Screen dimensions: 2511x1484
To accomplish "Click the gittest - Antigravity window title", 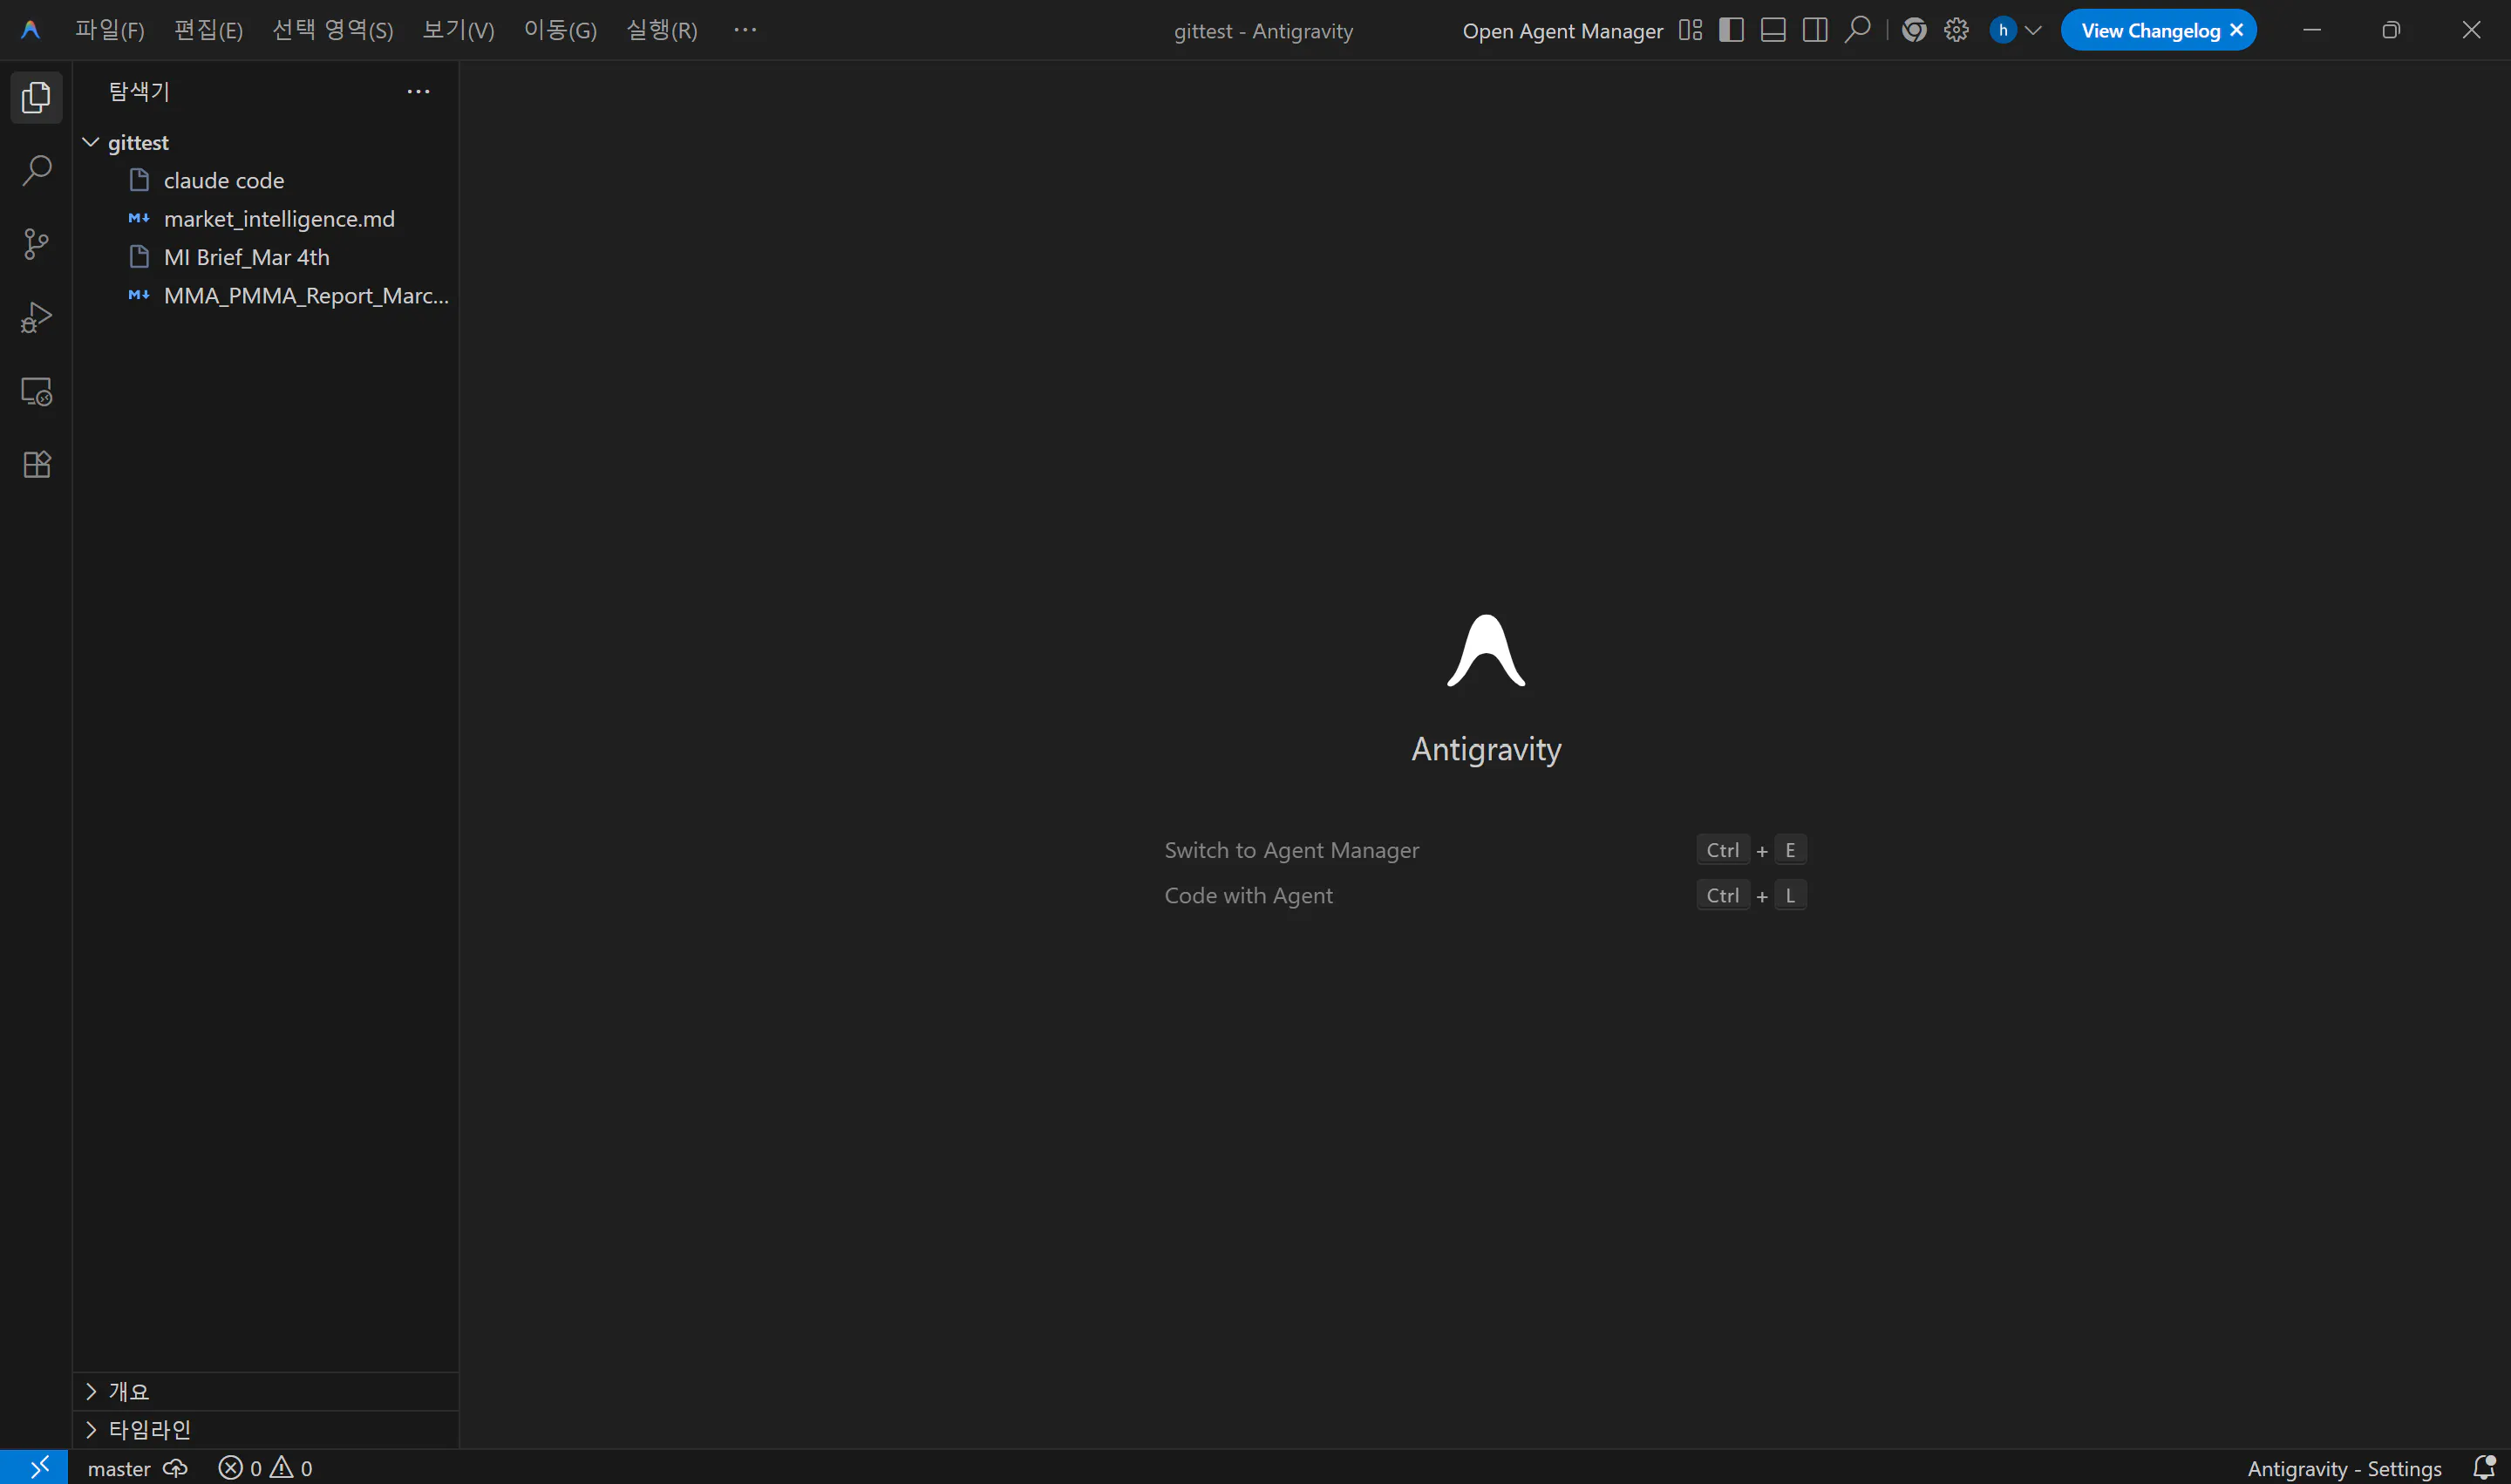I will (x=1263, y=31).
